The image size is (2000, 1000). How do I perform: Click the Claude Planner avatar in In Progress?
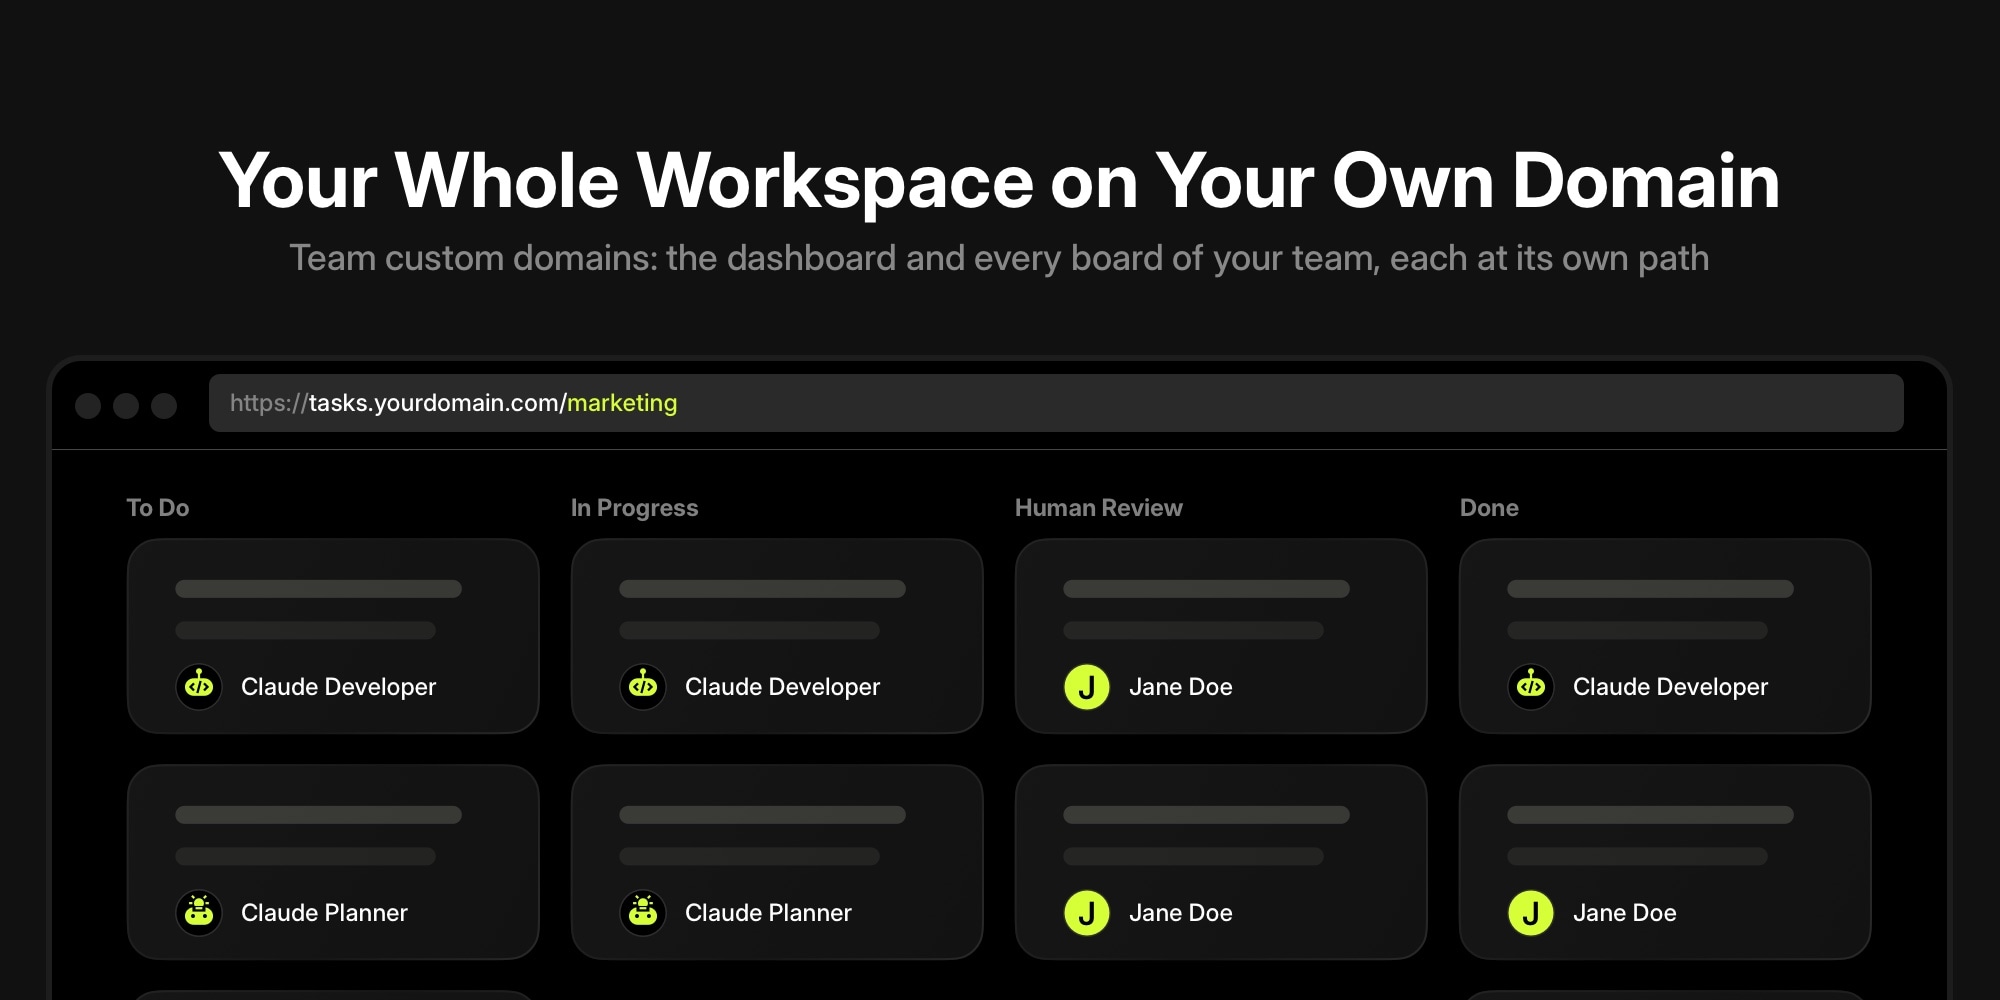643,913
